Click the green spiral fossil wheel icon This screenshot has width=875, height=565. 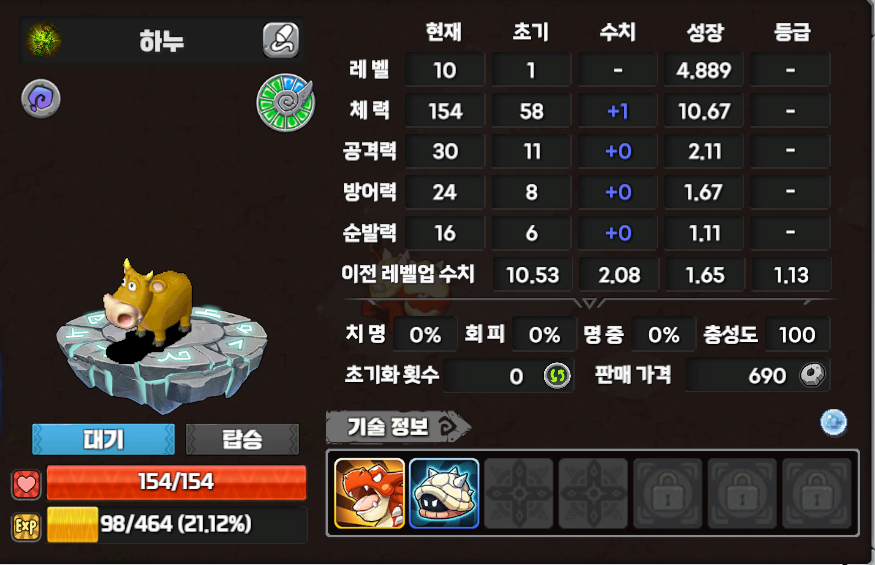coord(285,103)
